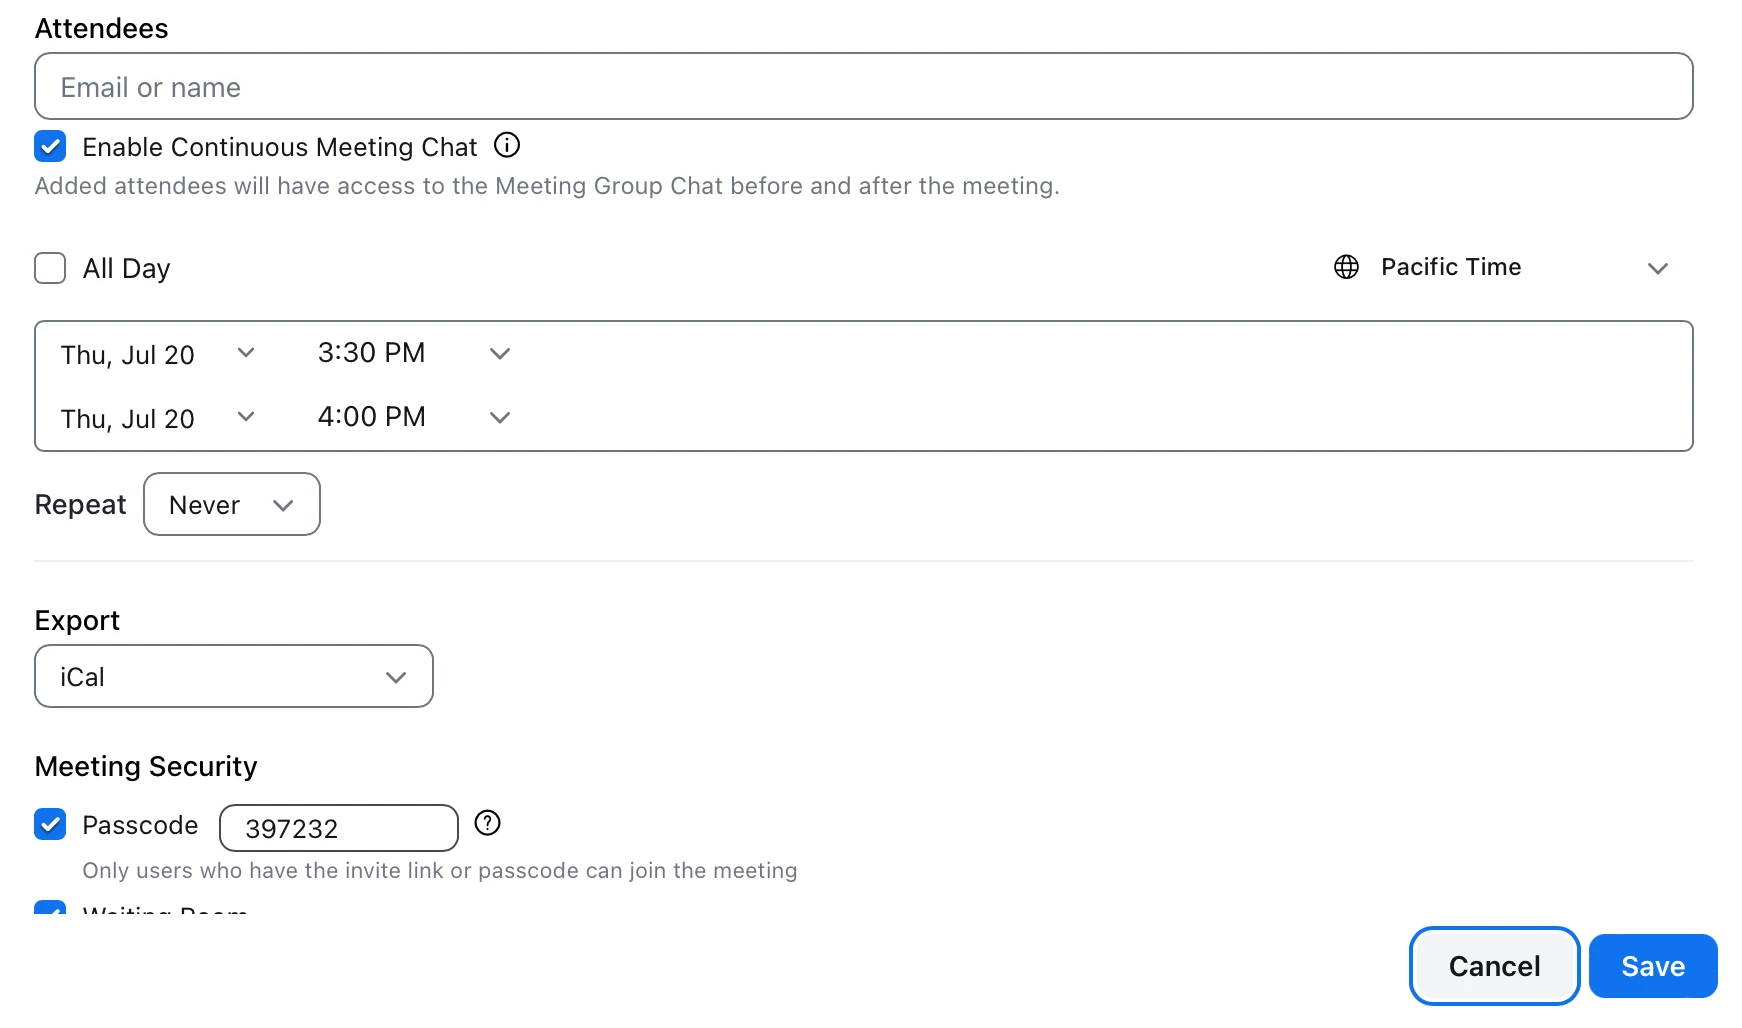
Task: Click the chevron inside the Export iCal box
Action: point(396,678)
